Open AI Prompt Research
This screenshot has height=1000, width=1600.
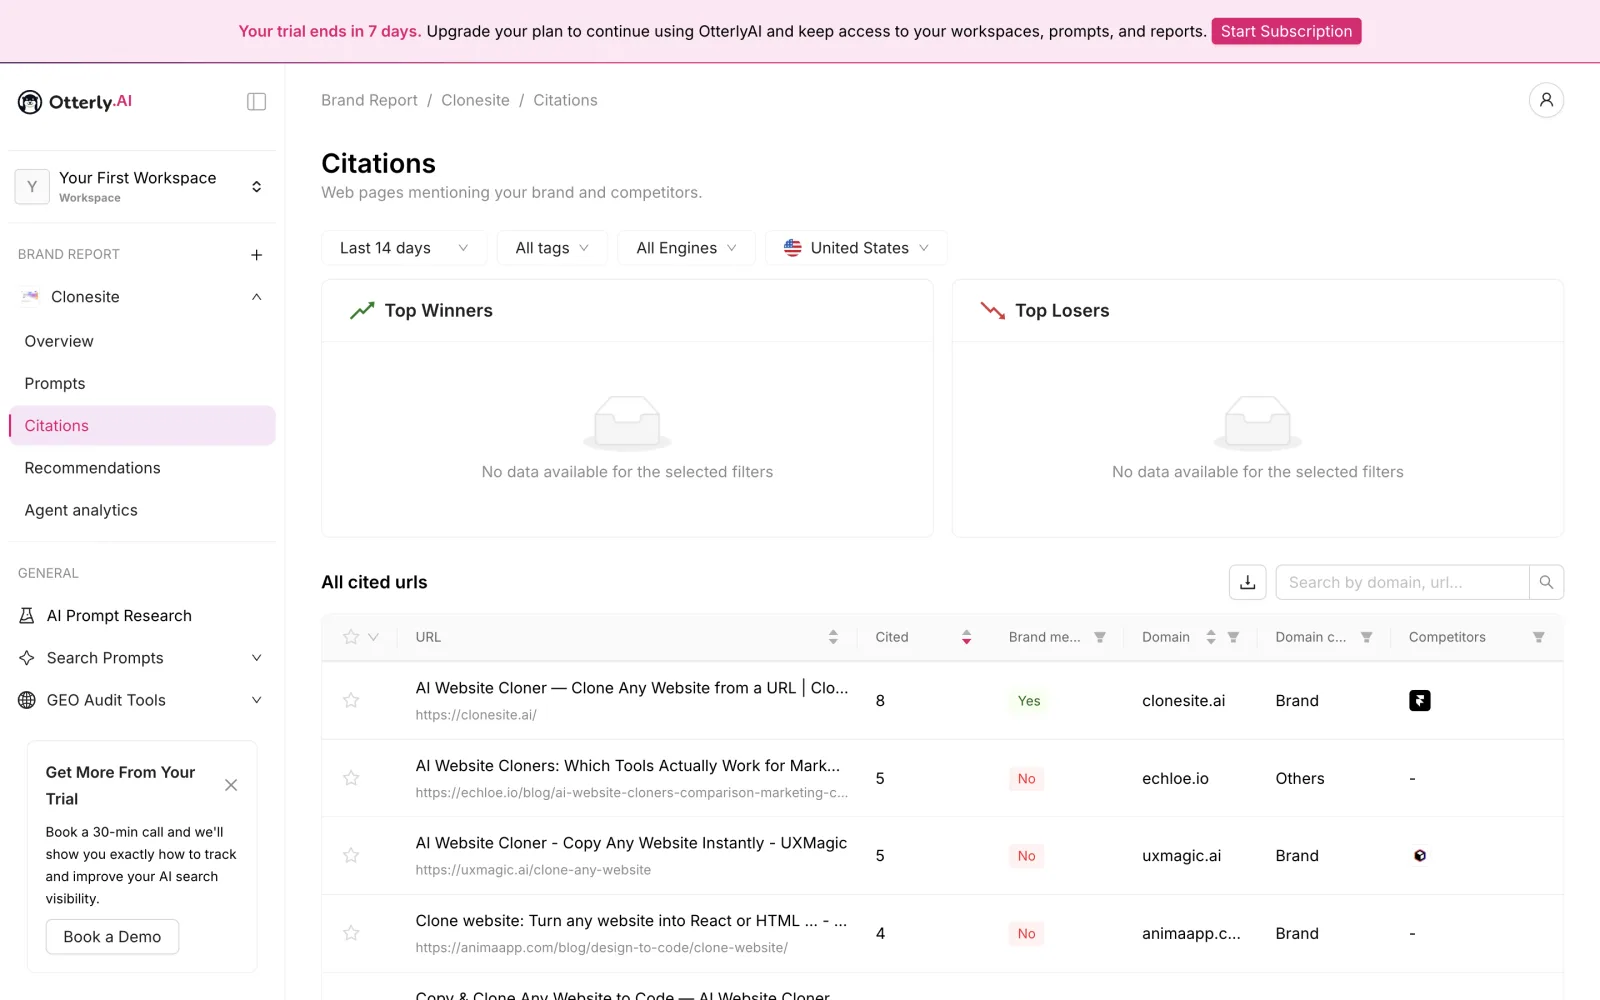(x=119, y=616)
